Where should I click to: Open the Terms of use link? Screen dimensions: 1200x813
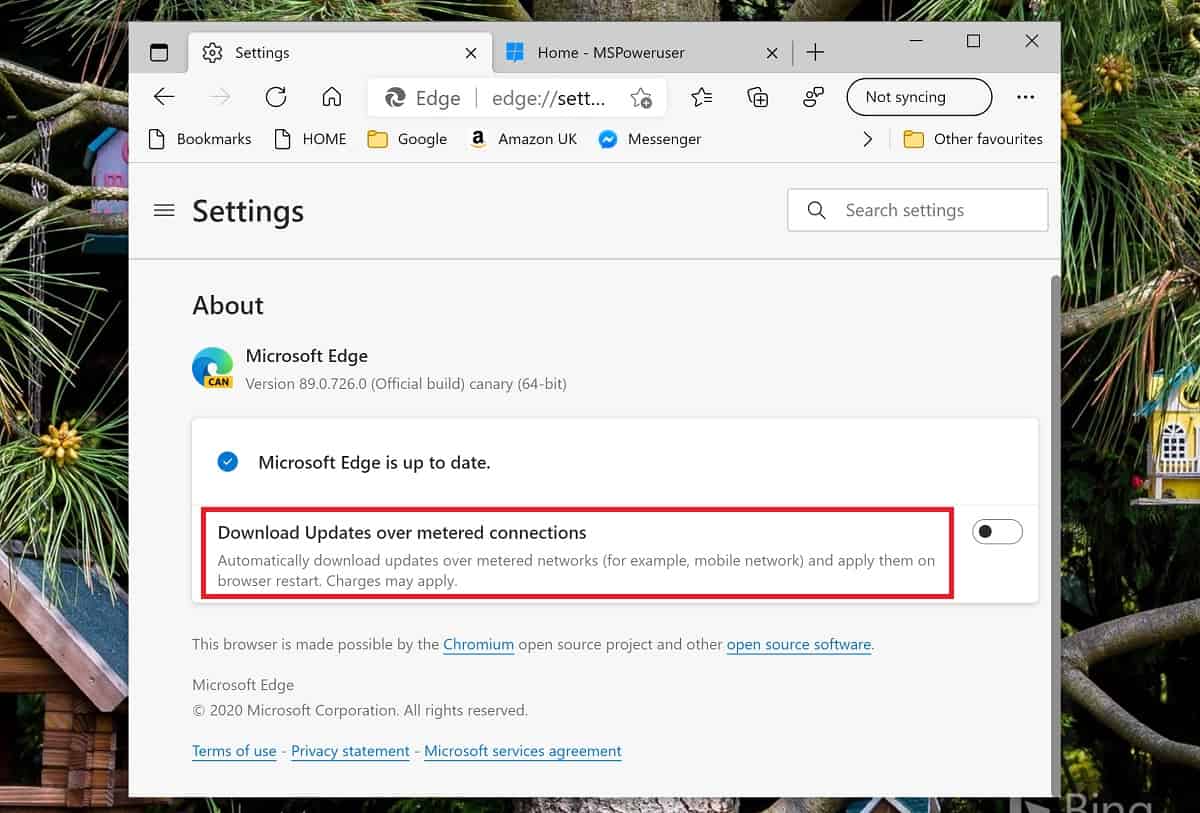coord(234,751)
